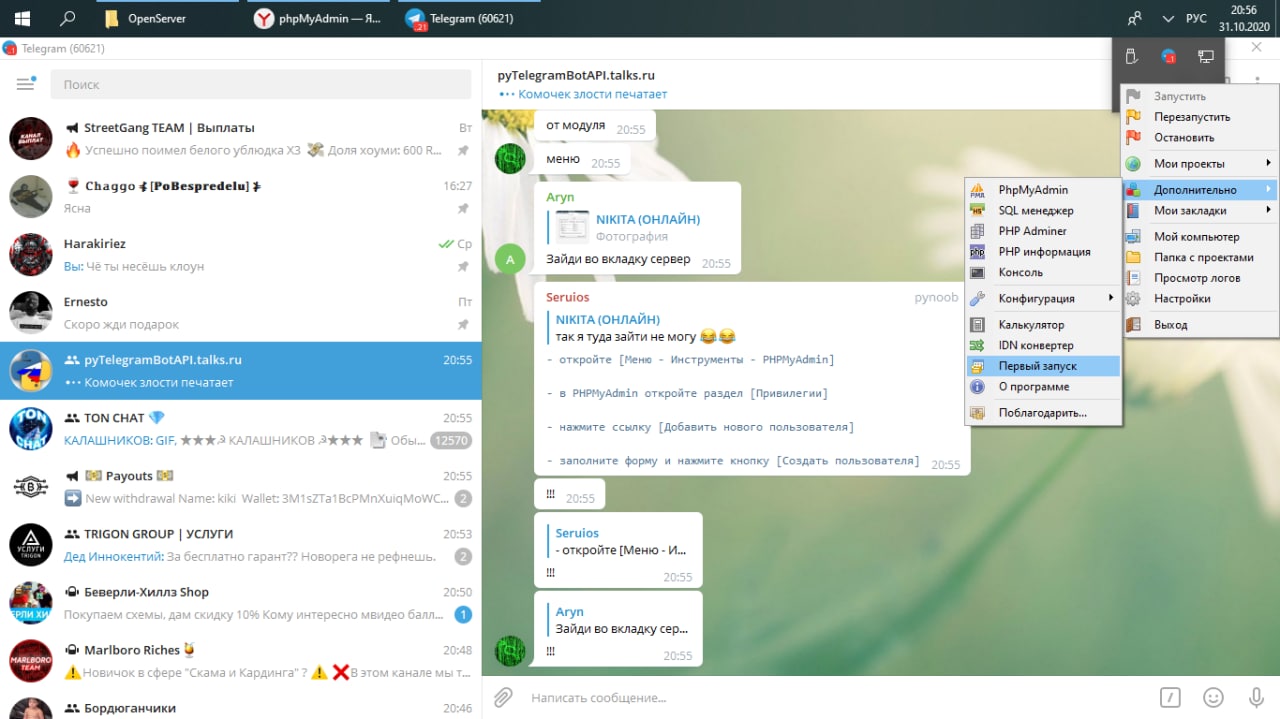Open Ernesto chat
Image resolution: width=1280 pixels, height=719 pixels.
click(x=241, y=313)
